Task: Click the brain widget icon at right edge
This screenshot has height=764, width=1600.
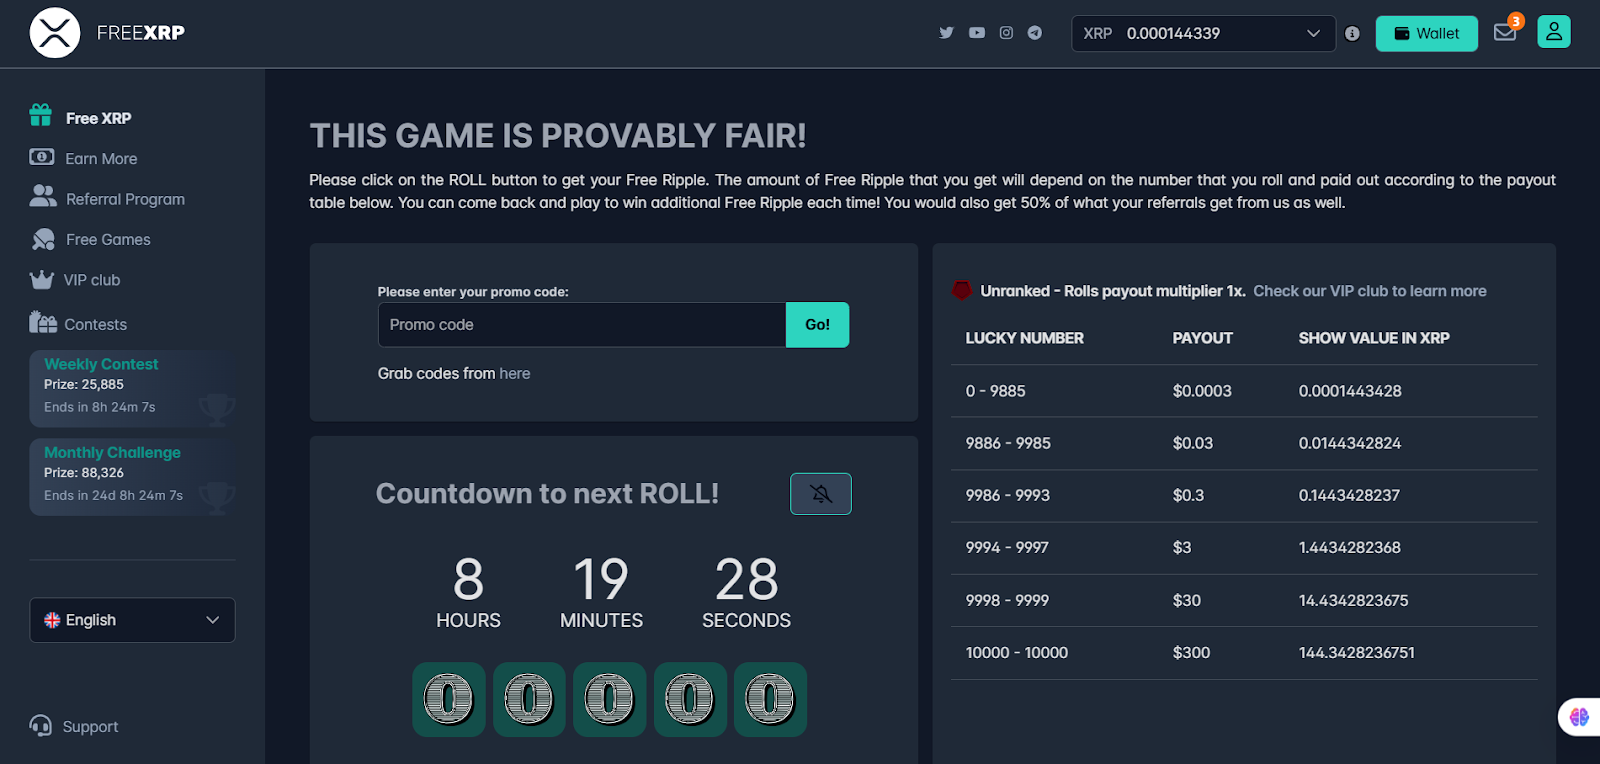Action: [1579, 716]
